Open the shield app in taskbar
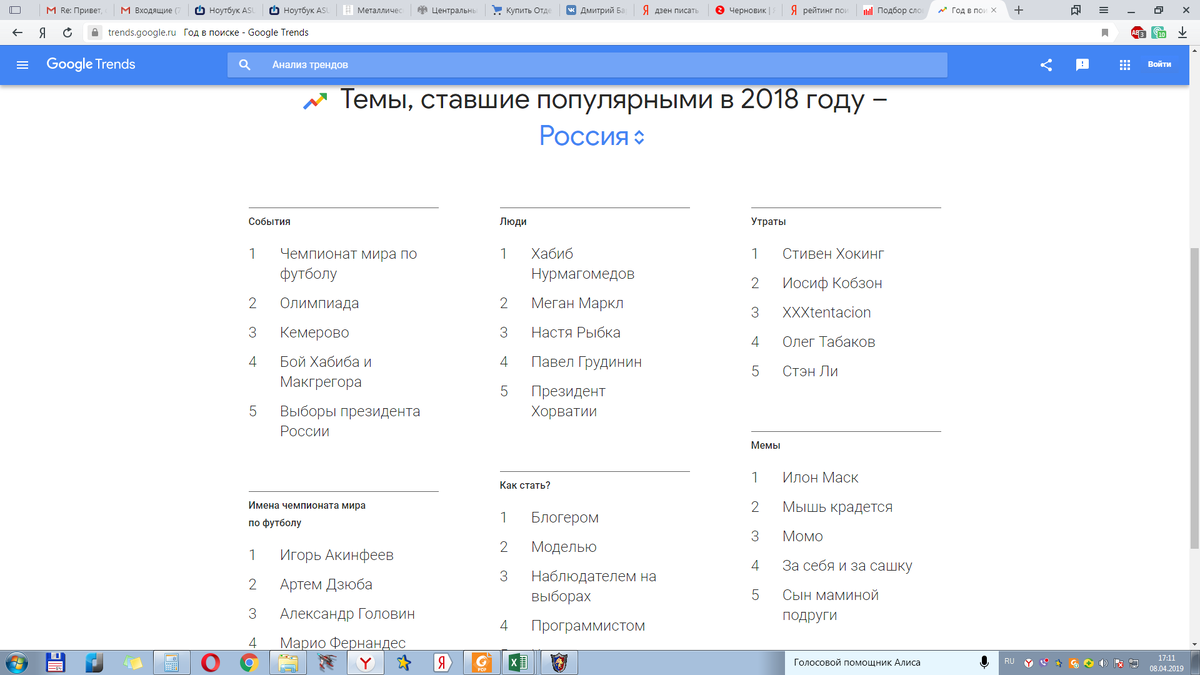 coord(557,662)
